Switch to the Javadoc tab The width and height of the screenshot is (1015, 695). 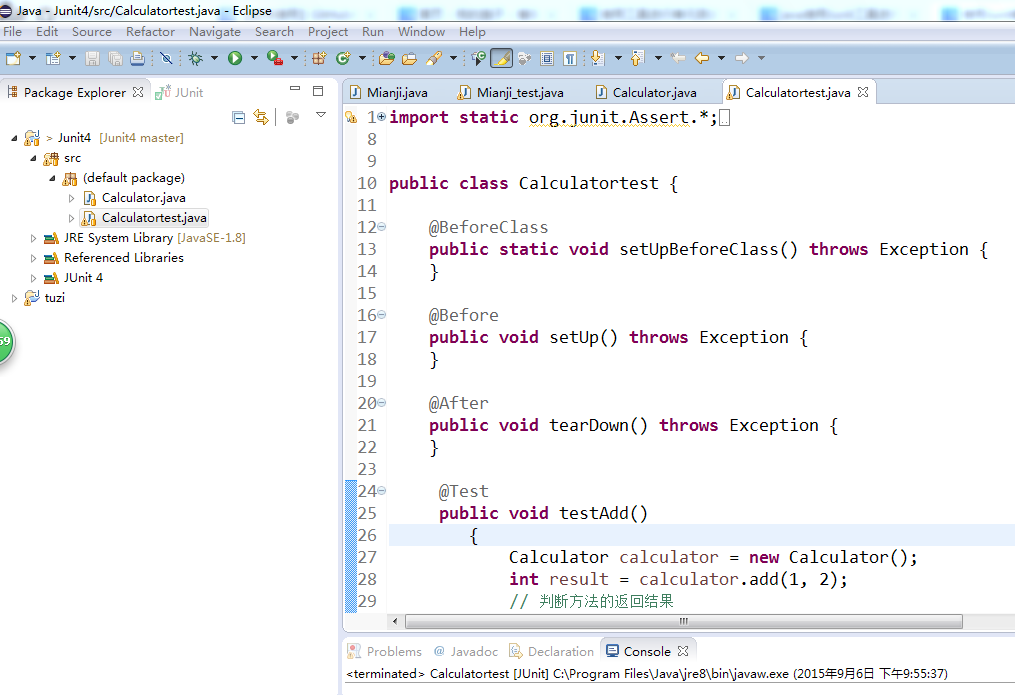tap(466, 651)
